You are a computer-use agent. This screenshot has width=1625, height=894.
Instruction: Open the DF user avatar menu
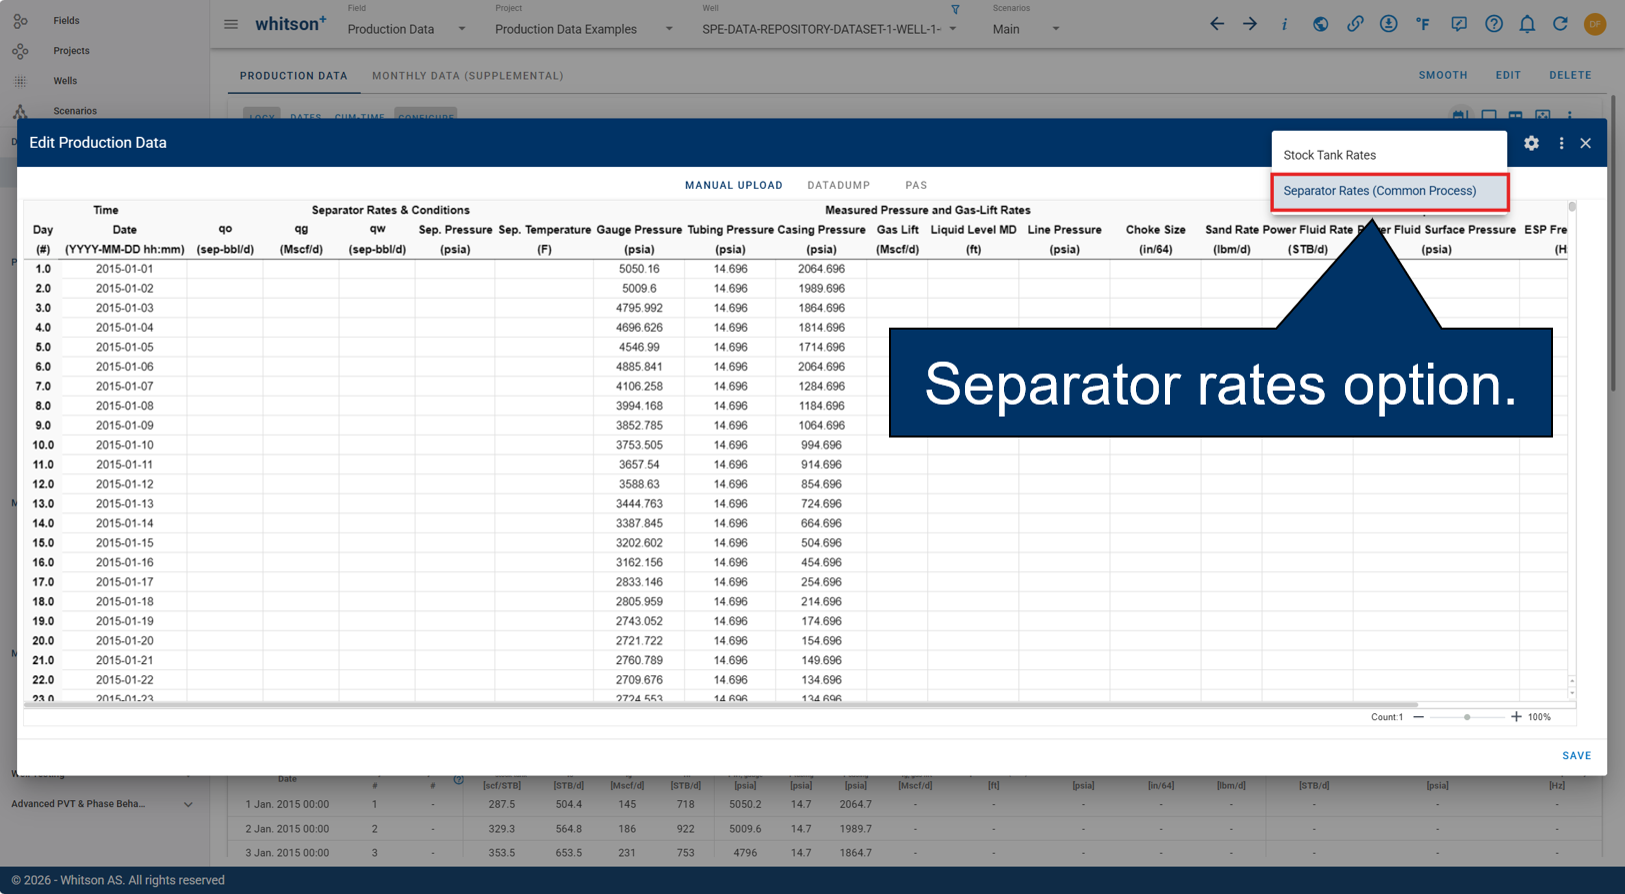click(x=1595, y=24)
